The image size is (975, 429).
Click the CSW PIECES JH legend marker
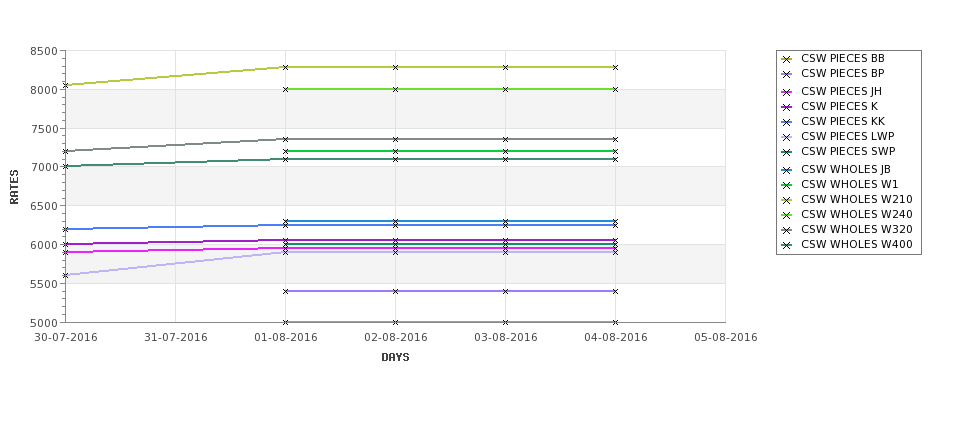(x=787, y=92)
